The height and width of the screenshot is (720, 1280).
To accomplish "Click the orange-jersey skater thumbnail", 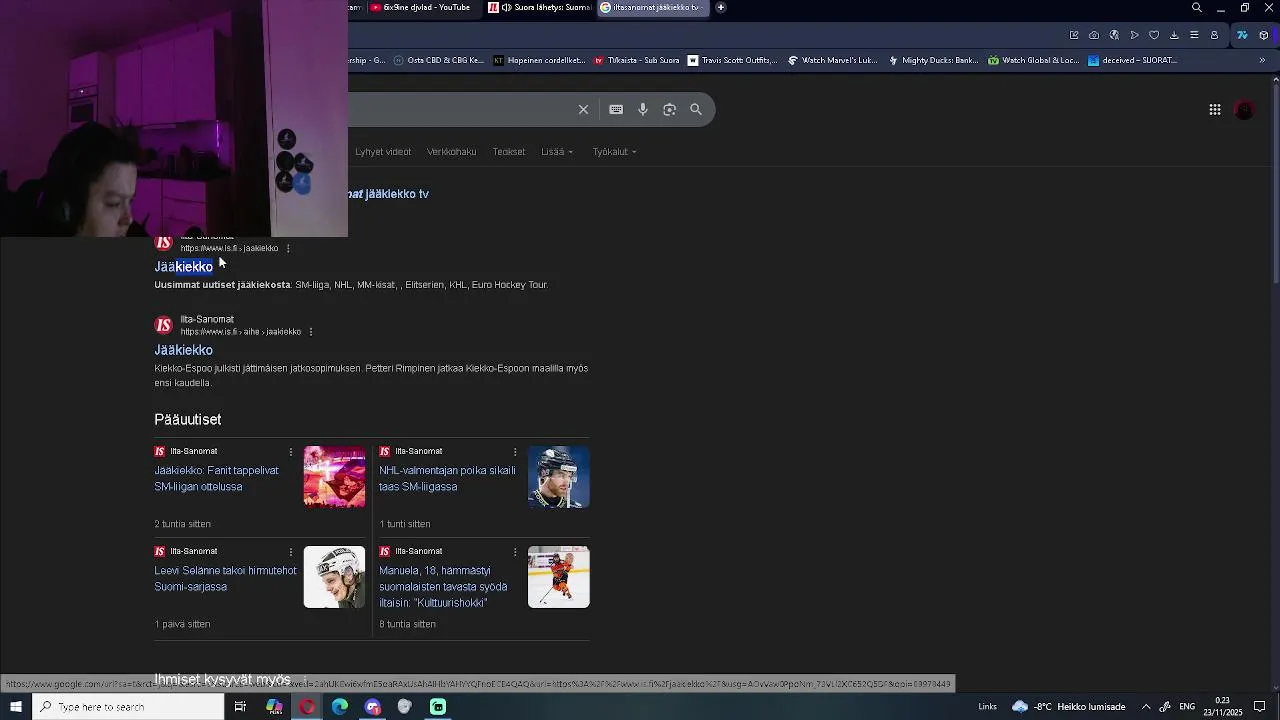I will [x=559, y=577].
